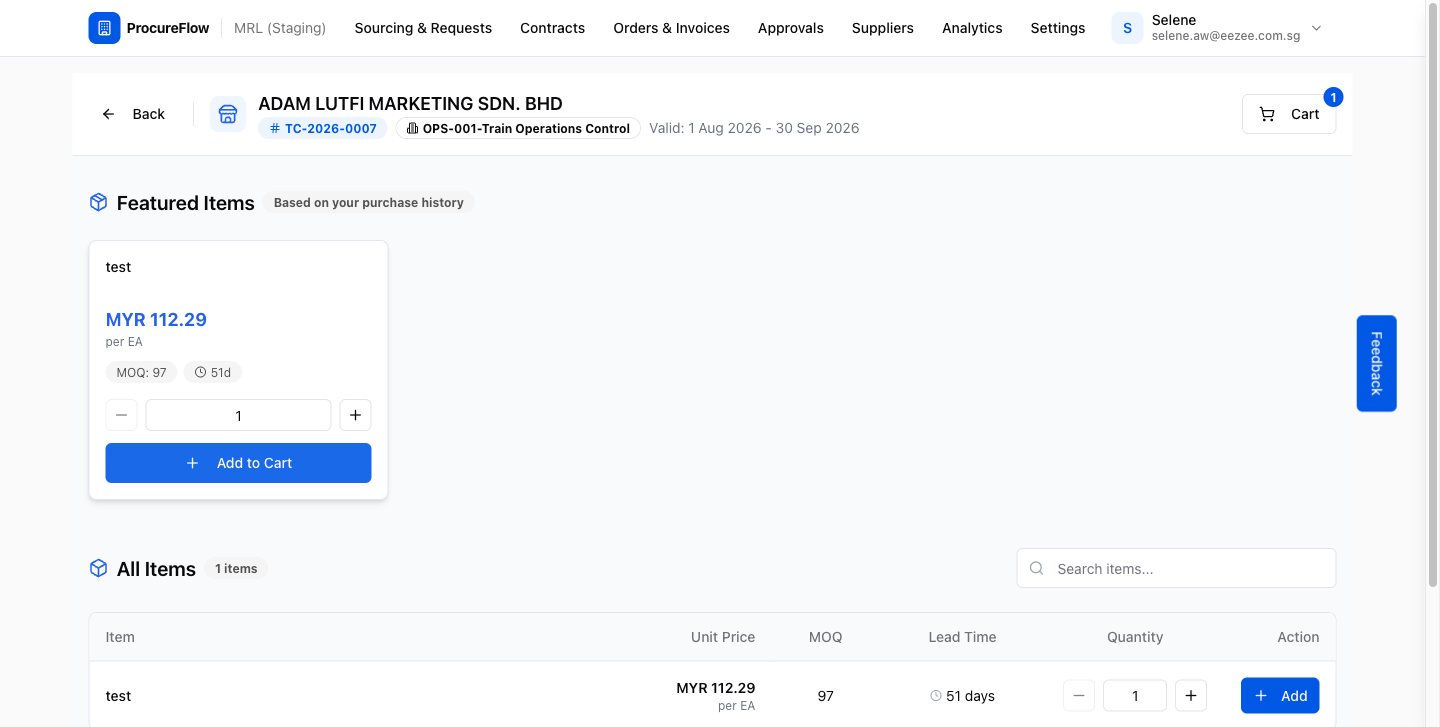Click the Add to Cart button
Image resolution: width=1440 pixels, height=727 pixels.
[238, 463]
